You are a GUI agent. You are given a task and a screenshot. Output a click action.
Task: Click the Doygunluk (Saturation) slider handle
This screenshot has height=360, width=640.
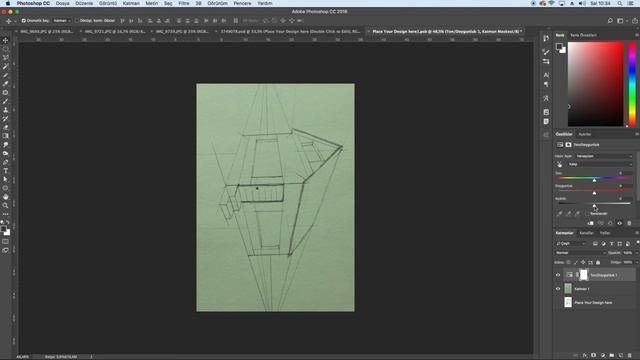pyautogui.click(x=594, y=193)
